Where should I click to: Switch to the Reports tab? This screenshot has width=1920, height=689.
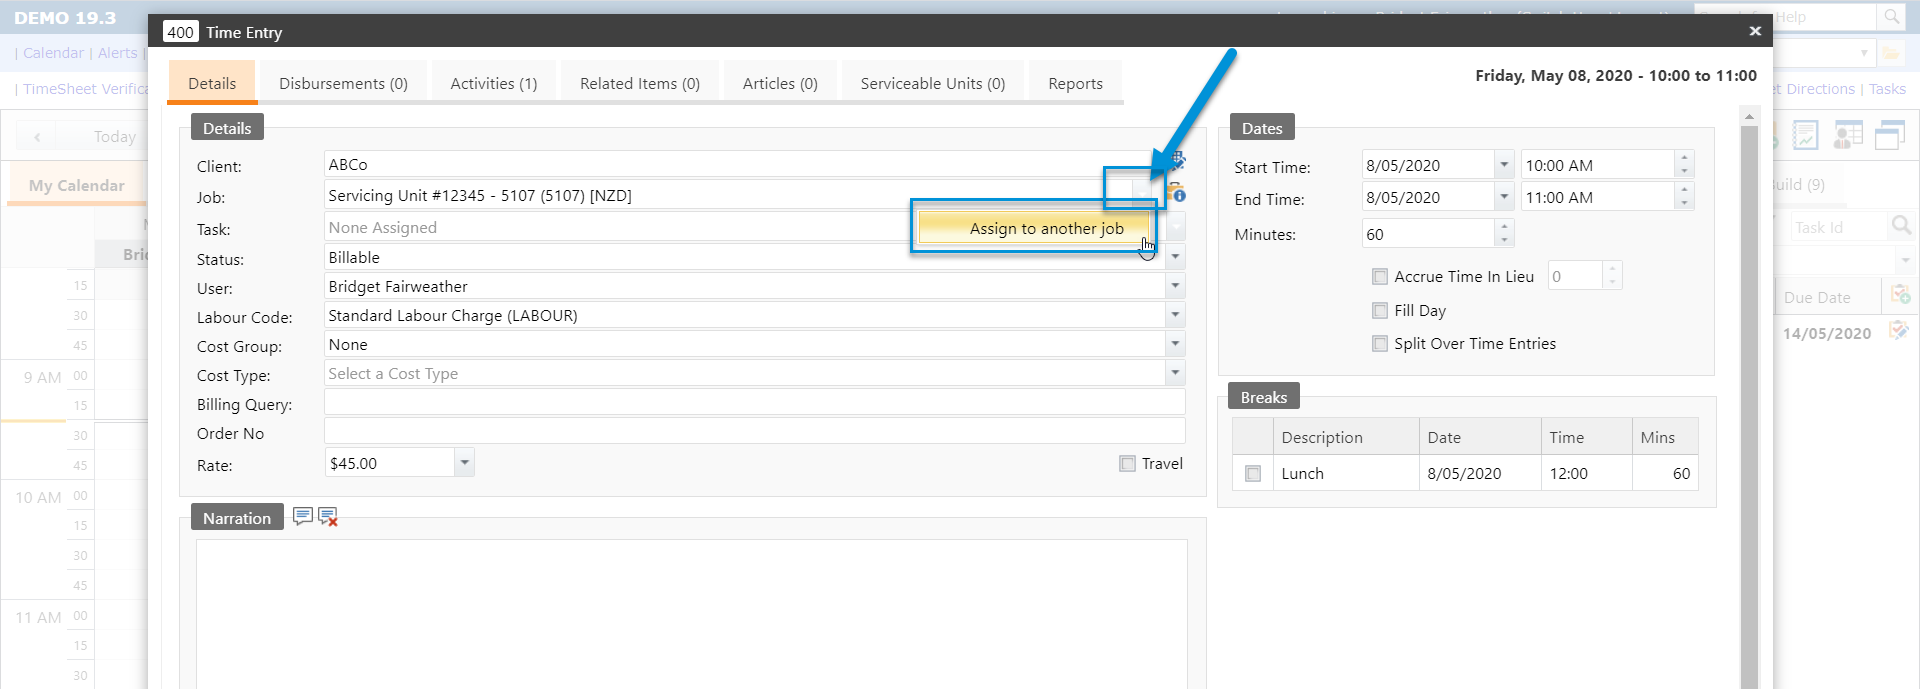tap(1075, 83)
